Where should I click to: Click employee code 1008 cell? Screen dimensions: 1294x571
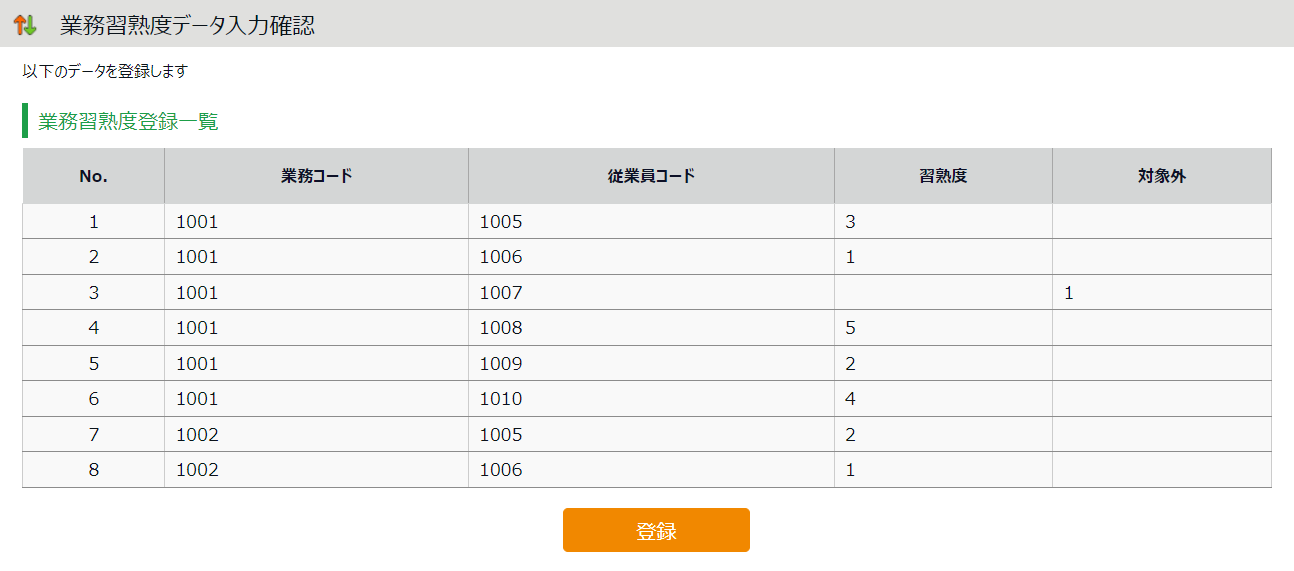(x=501, y=328)
